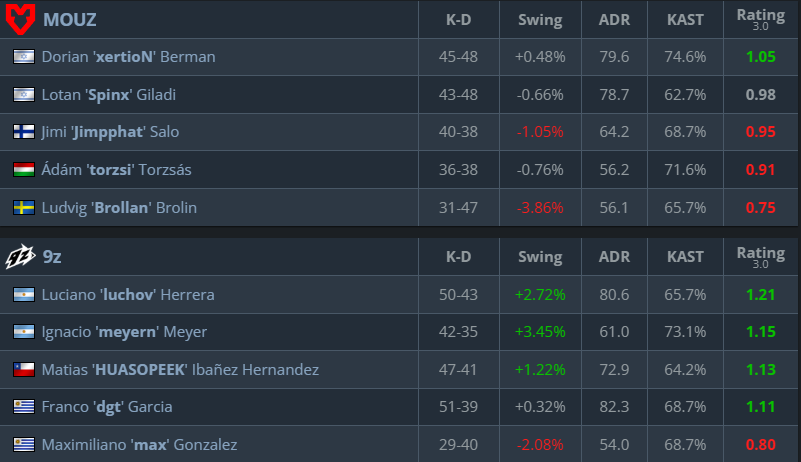Image resolution: width=801 pixels, height=462 pixels.
Task: Open Lotan 'Spinx' Giladi's player profile
Action: 110,95
